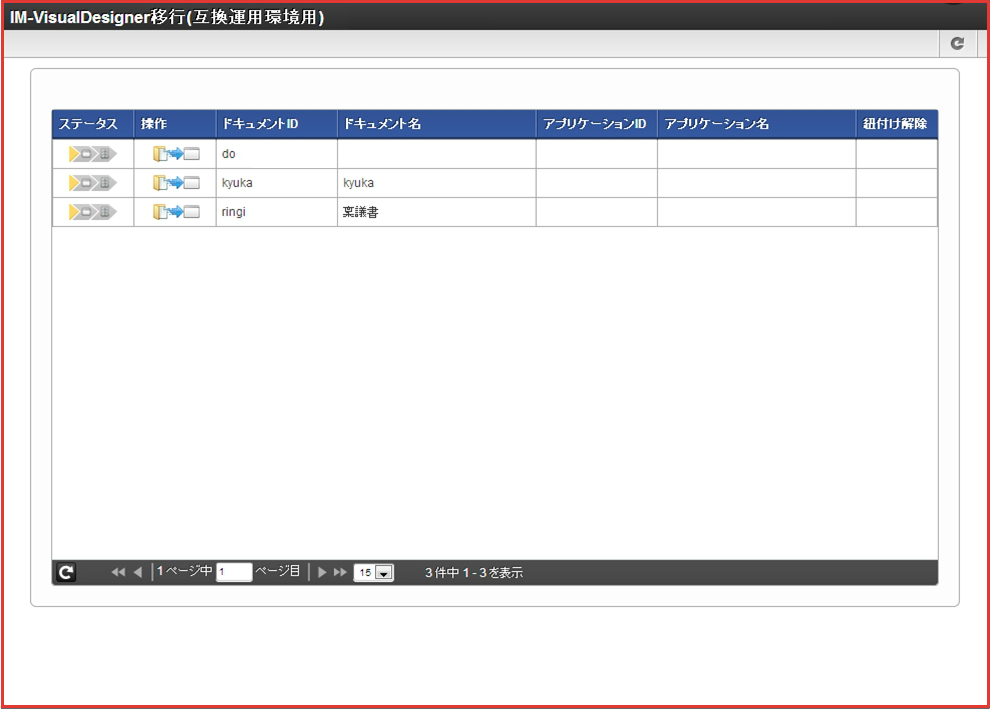Run the migration operation icon for kyuka
This screenshot has height=709, width=990.
(x=176, y=183)
